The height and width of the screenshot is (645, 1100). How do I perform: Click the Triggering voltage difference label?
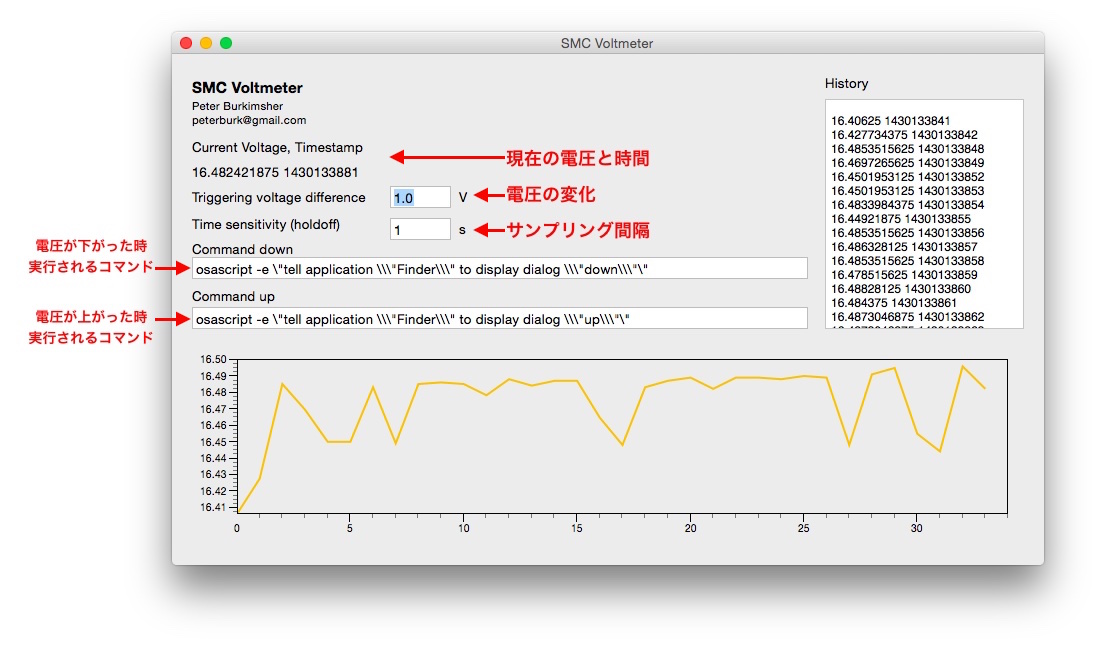pos(279,197)
